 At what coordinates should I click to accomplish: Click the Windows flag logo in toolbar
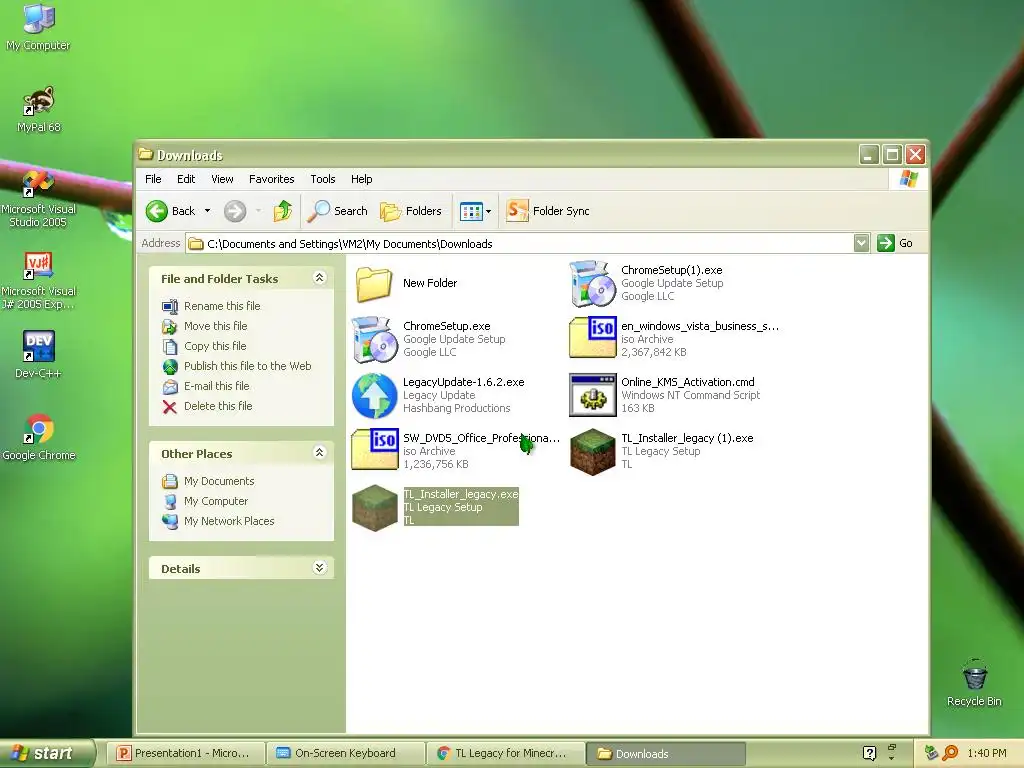908,179
